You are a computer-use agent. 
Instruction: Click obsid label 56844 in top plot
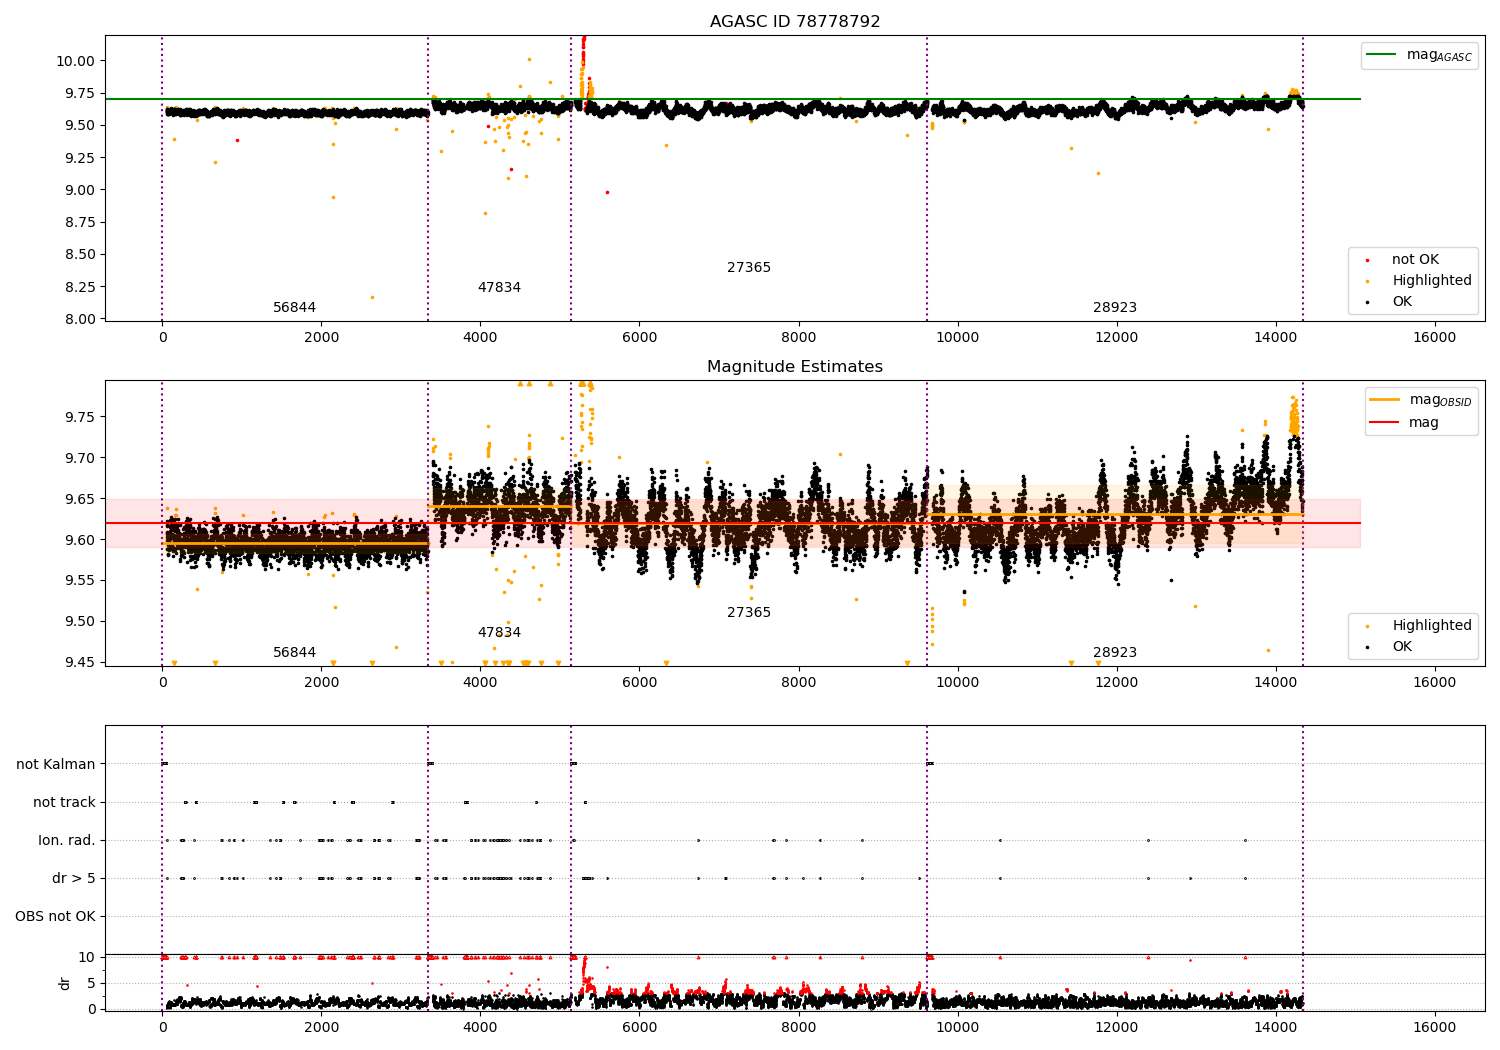(x=295, y=307)
